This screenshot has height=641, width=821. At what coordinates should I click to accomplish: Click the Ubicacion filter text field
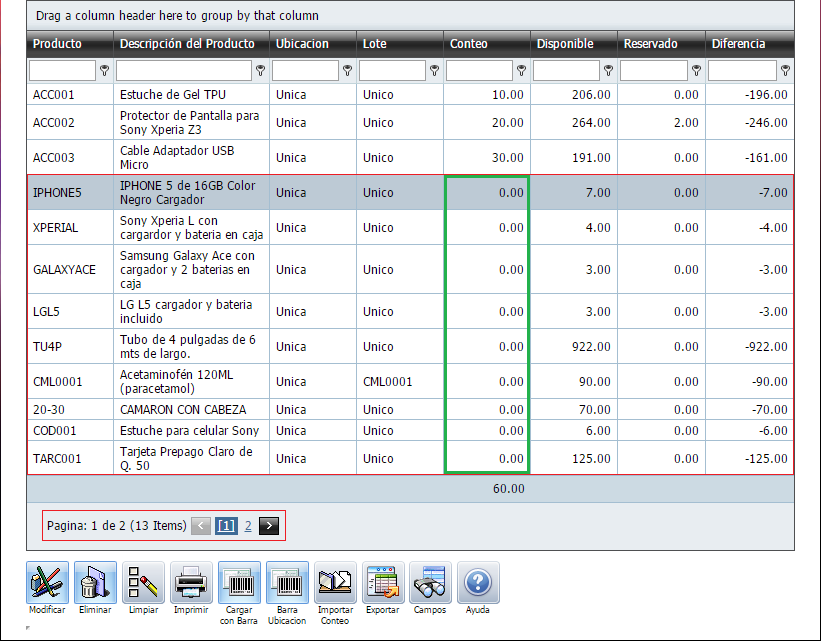pyautogui.click(x=305, y=71)
